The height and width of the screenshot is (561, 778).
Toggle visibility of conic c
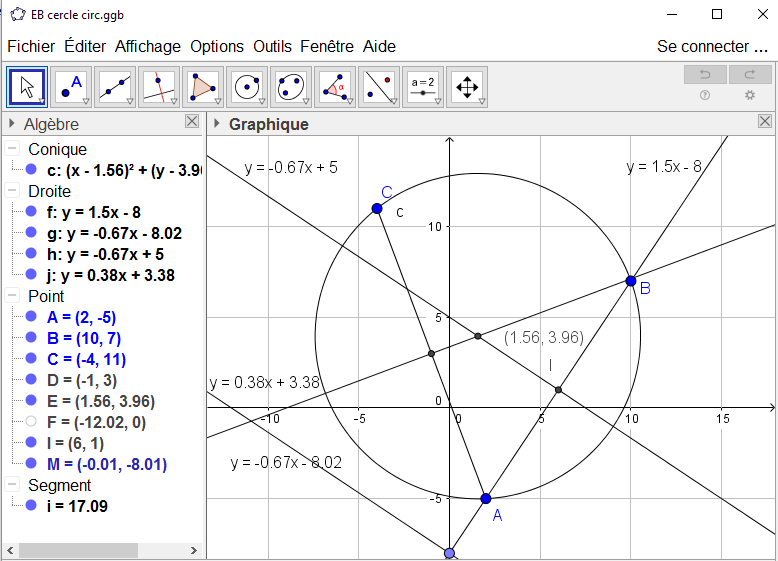(31, 170)
